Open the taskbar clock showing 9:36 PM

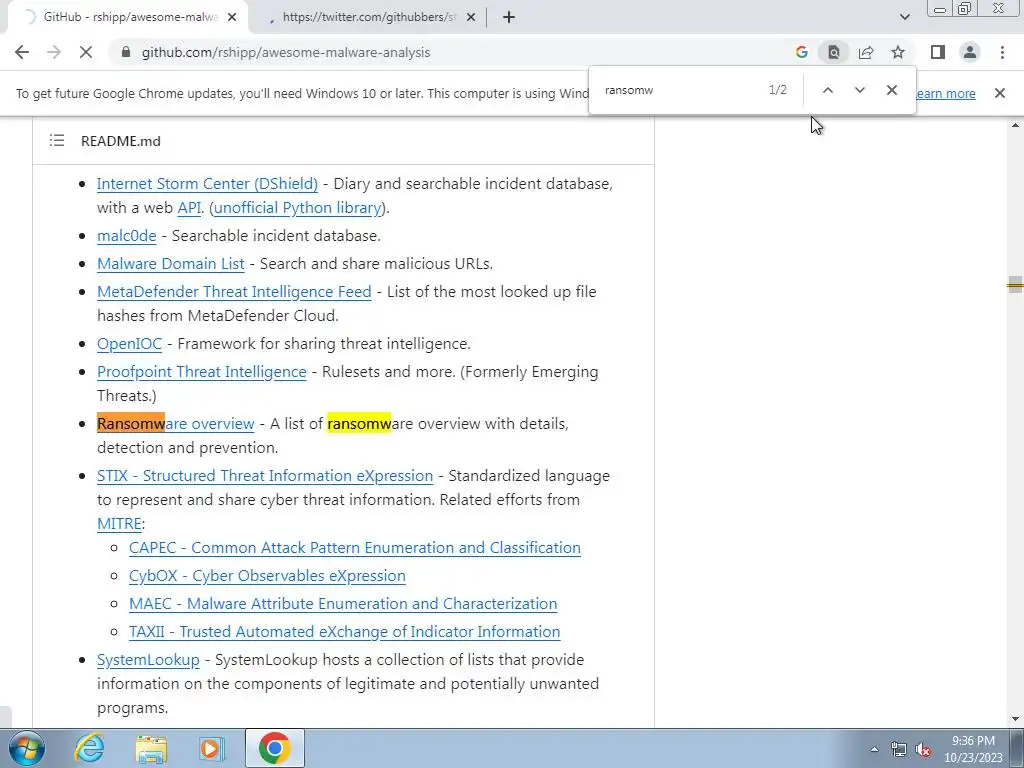[973, 749]
